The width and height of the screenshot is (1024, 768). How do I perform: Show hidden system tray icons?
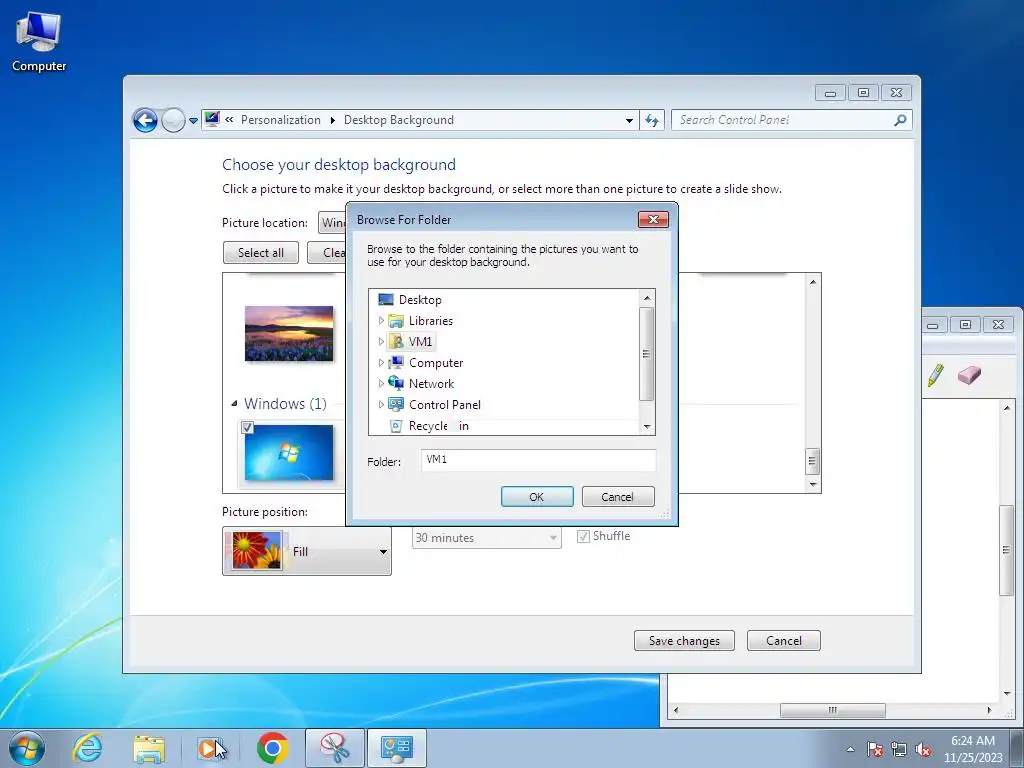pos(850,749)
